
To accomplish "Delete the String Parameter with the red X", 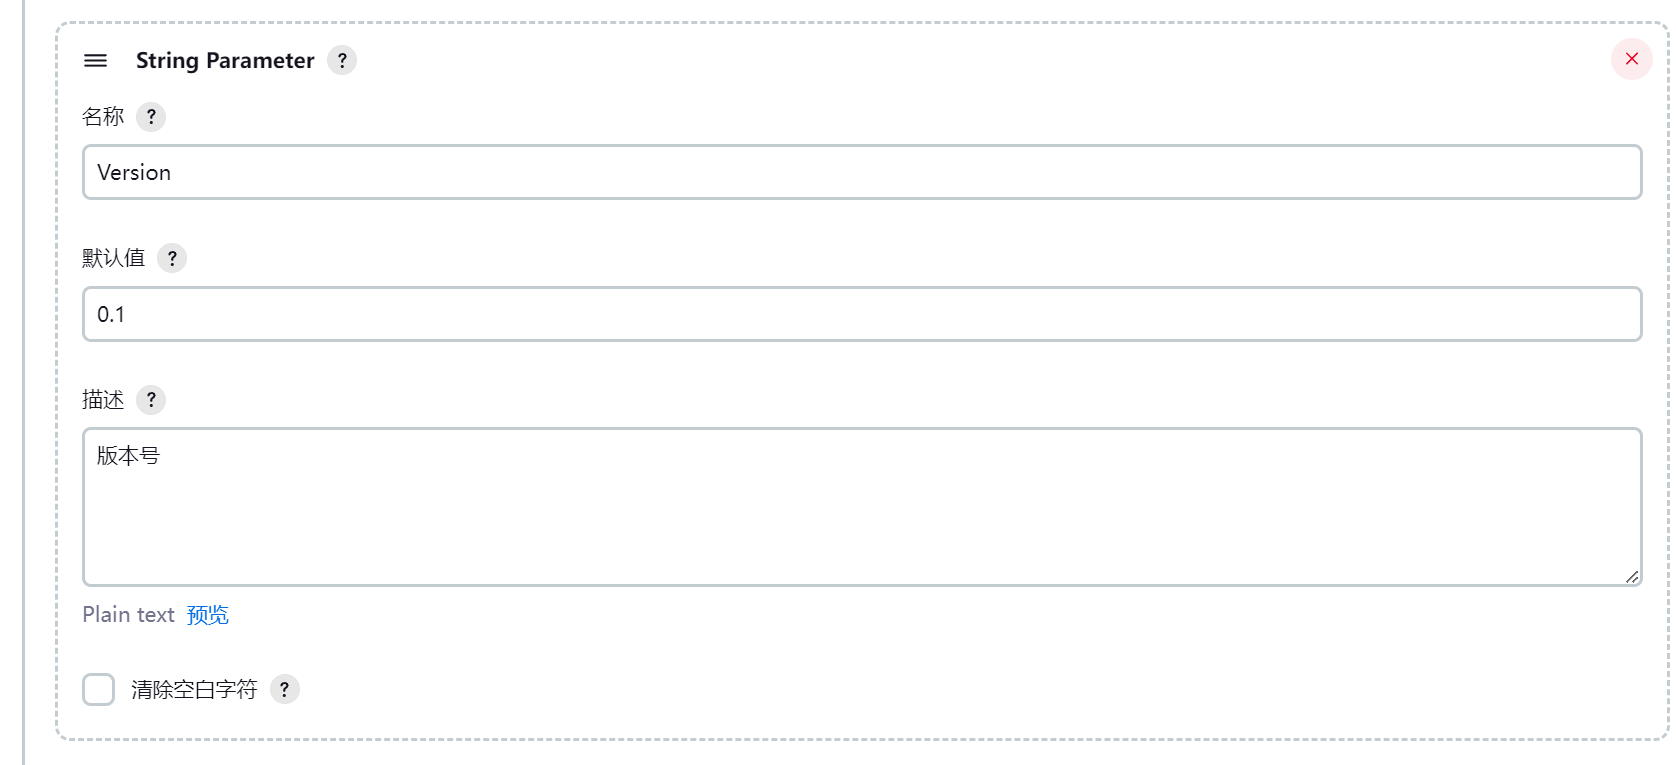I will pos(1631,59).
